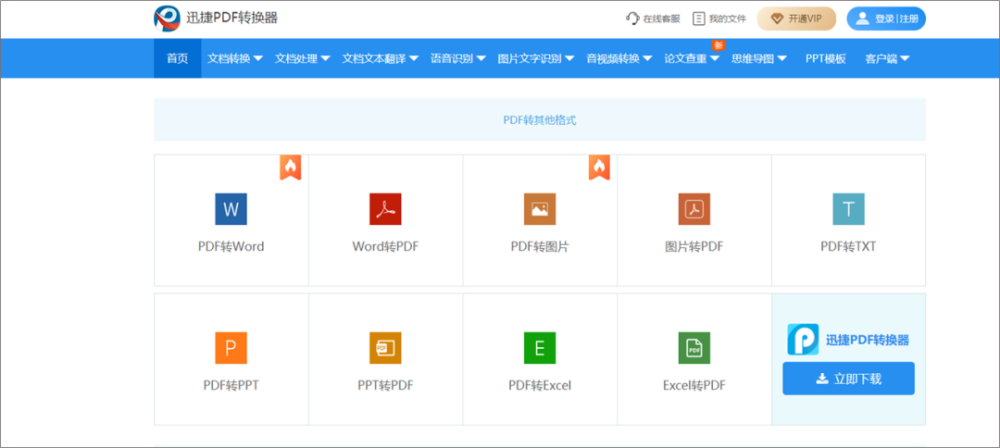The image size is (1000, 448).
Task: Click the 开通VIP button
Action: [x=797, y=19]
